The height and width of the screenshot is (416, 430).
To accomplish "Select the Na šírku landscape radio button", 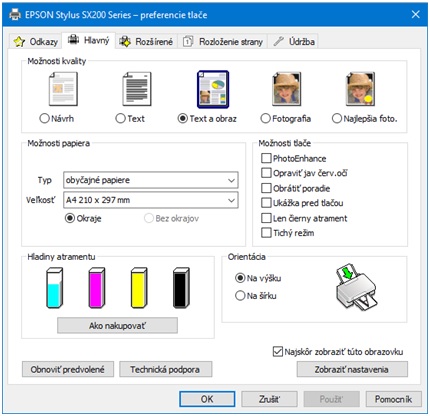I will [x=240, y=296].
